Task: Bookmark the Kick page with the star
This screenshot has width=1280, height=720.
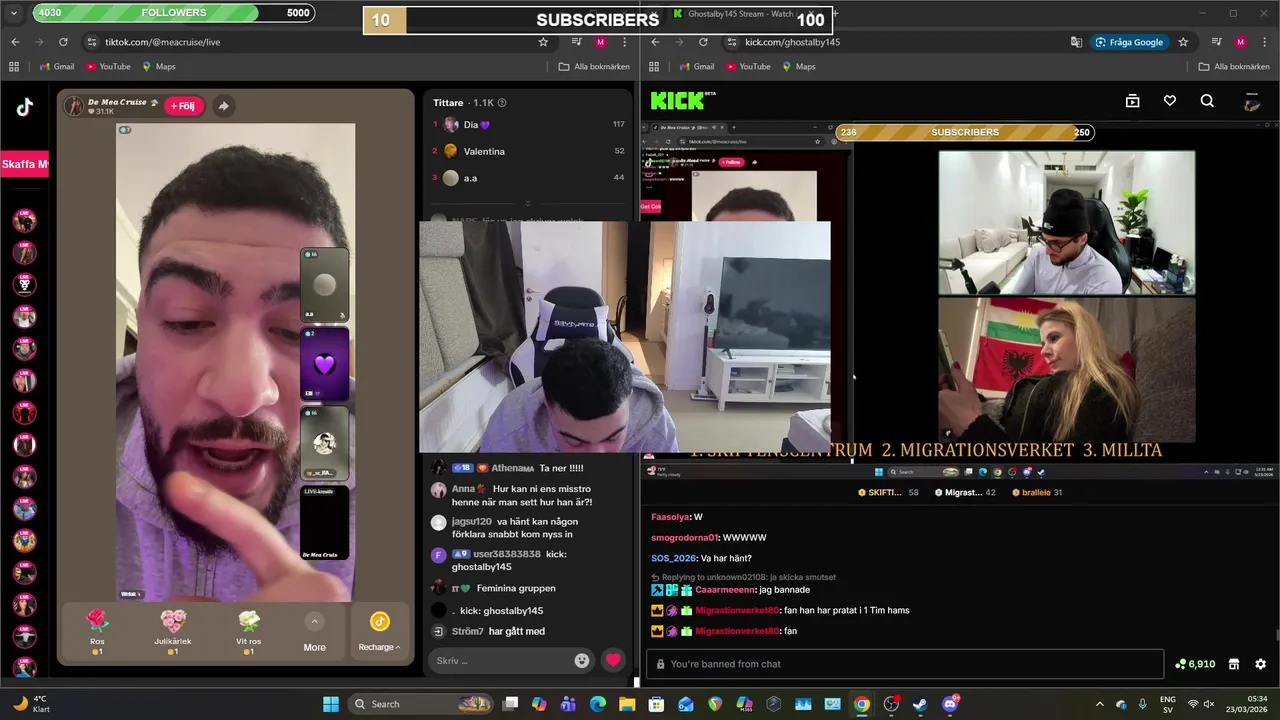Action: click(1183, 42)
